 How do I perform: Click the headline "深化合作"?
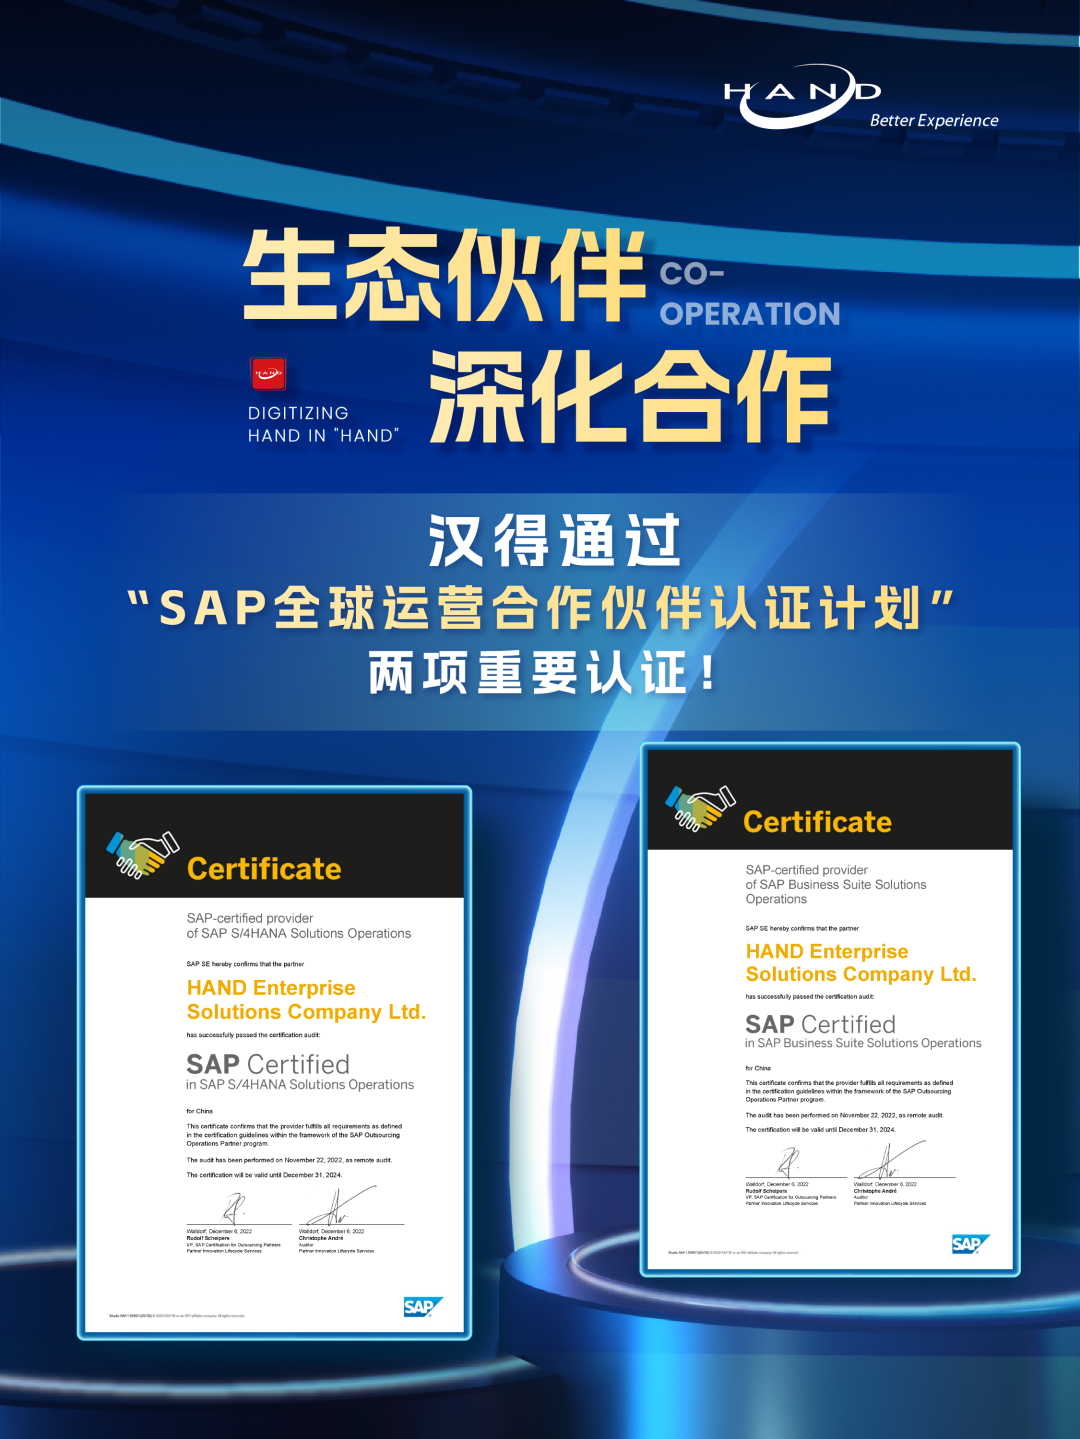coord(630,397)
